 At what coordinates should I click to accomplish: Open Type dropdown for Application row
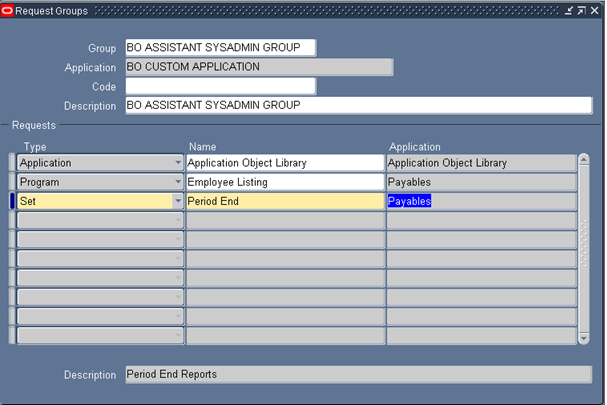178,163
